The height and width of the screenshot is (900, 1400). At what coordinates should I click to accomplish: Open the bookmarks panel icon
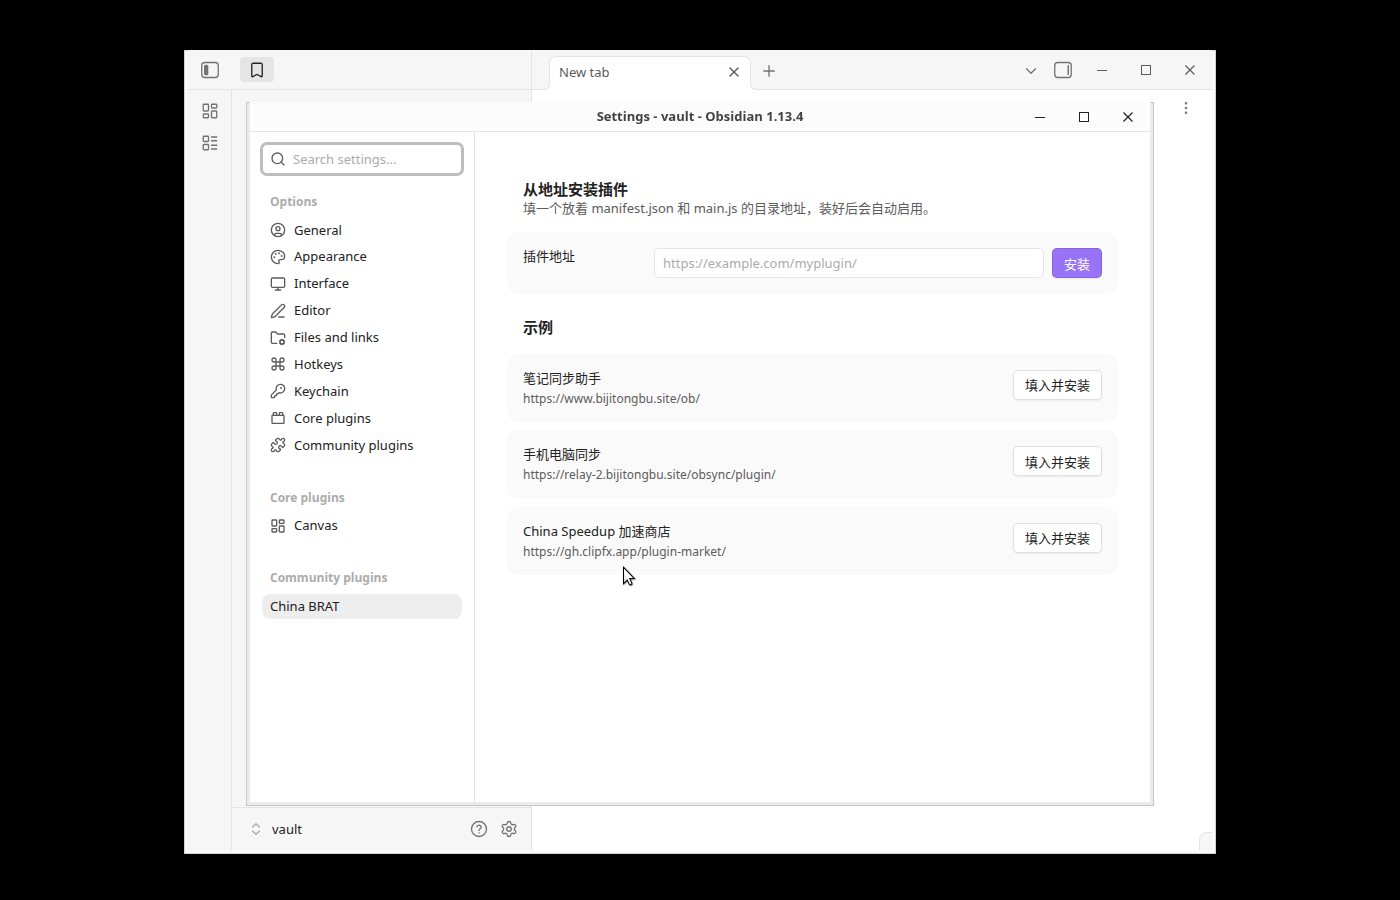257,70
